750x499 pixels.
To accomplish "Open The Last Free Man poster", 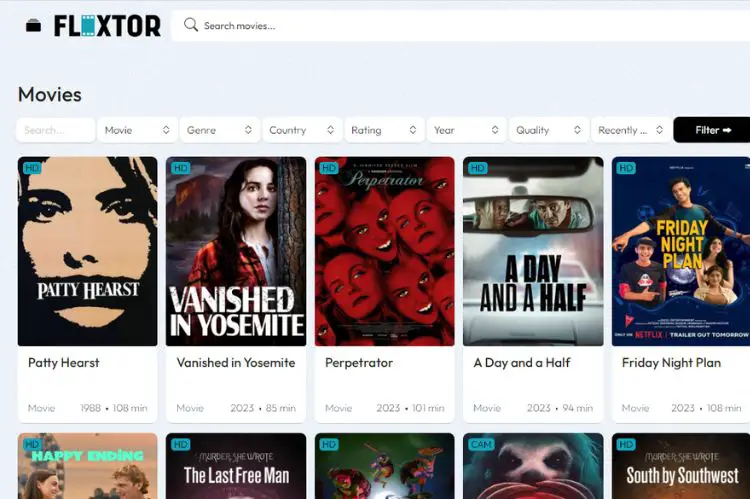I will tap(236, 466).
